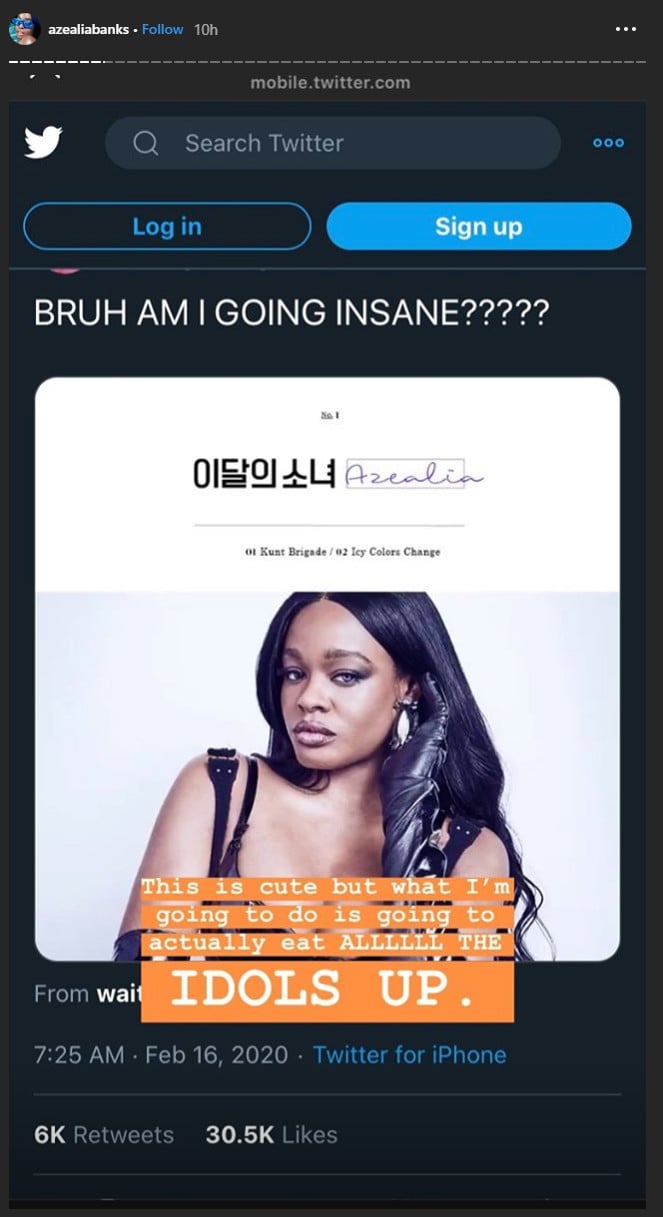This screenshot has width=663, height=1217.
Task: Click inside the Search Twitter field
Action: pos(332,143)
